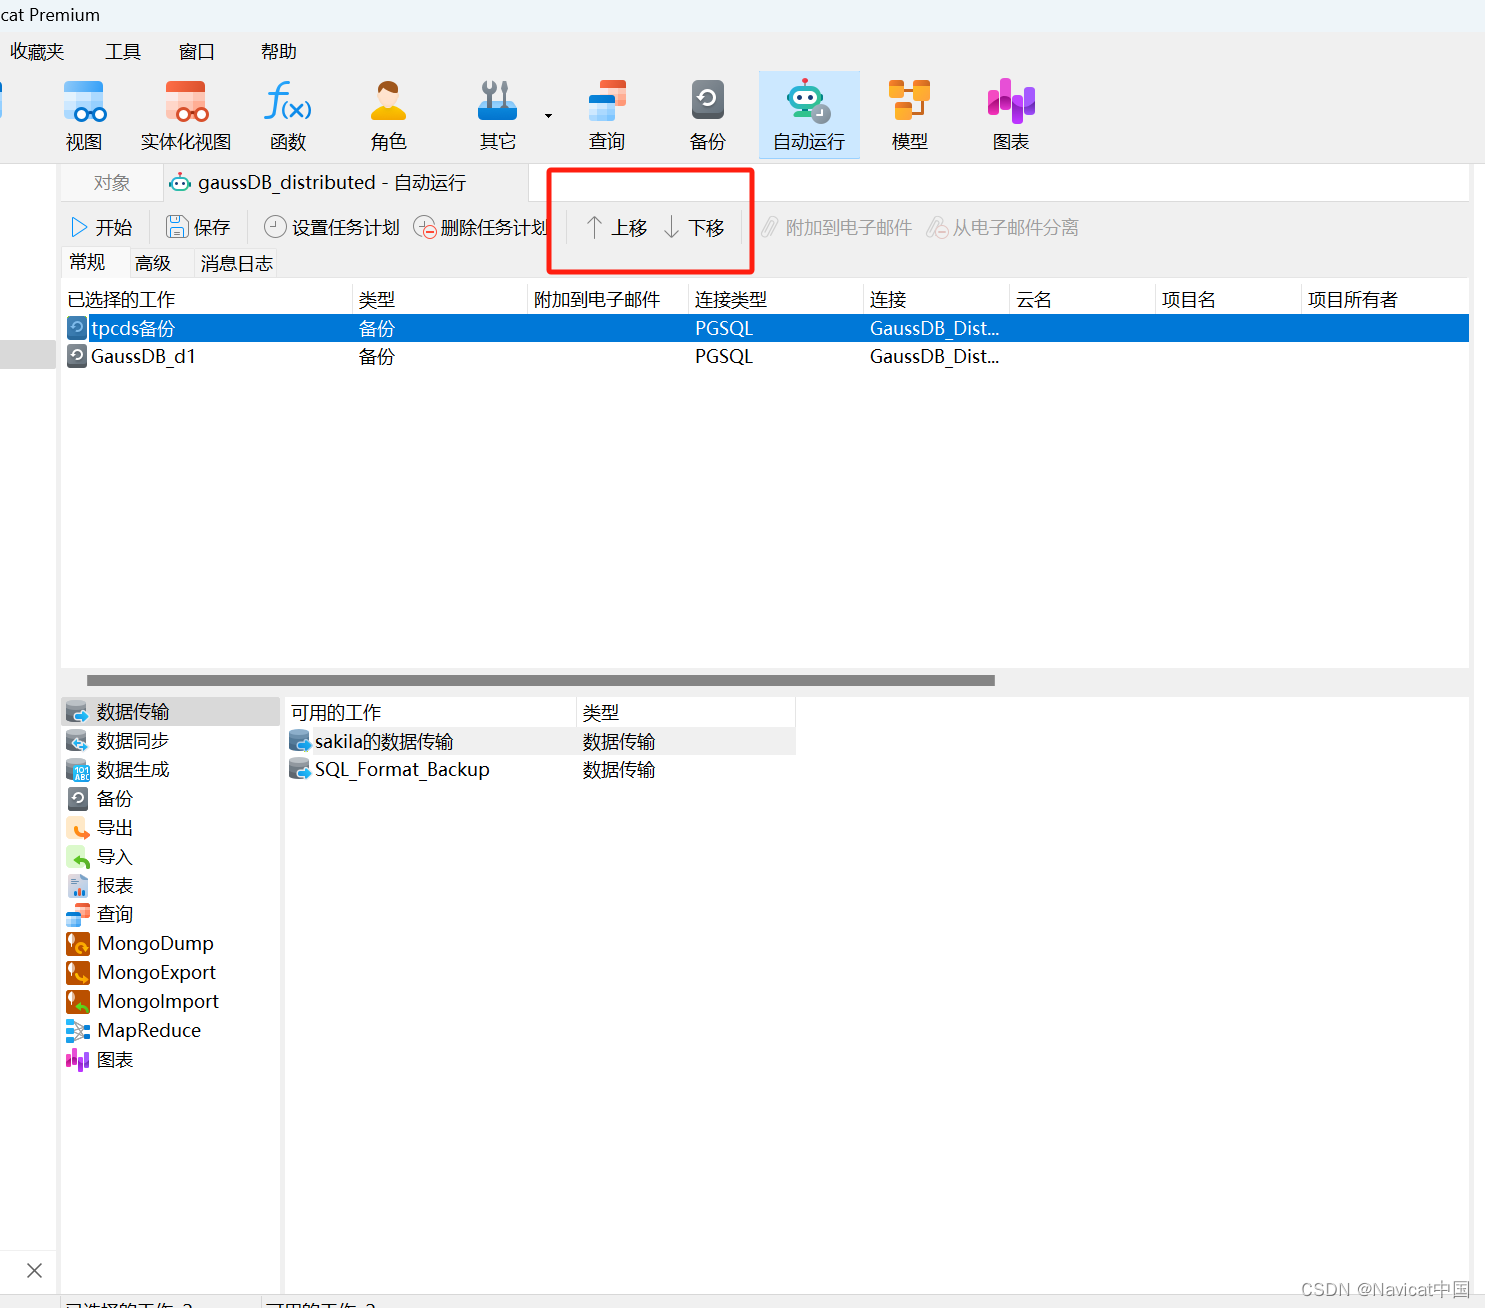1485x1308 pixels.
Task: Select 数据生成 data generation job type
Action: click(170, 769)
